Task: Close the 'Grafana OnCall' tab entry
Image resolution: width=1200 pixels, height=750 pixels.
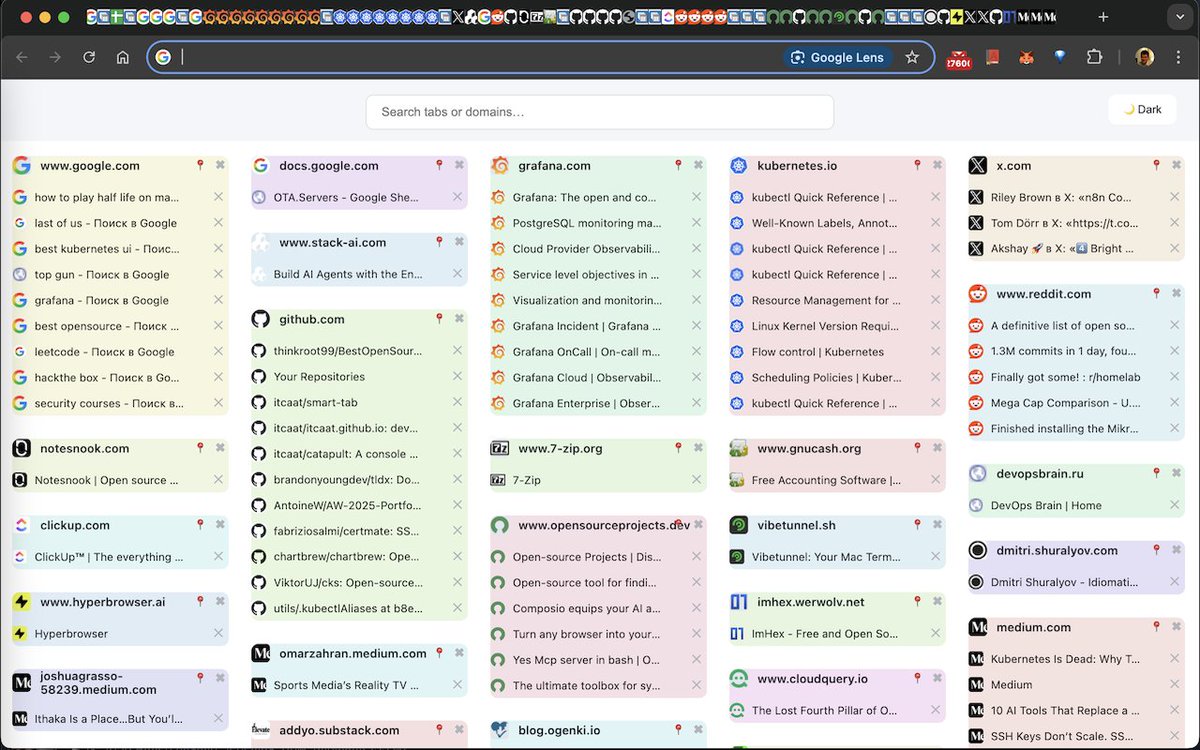Action: click(696, 351)
